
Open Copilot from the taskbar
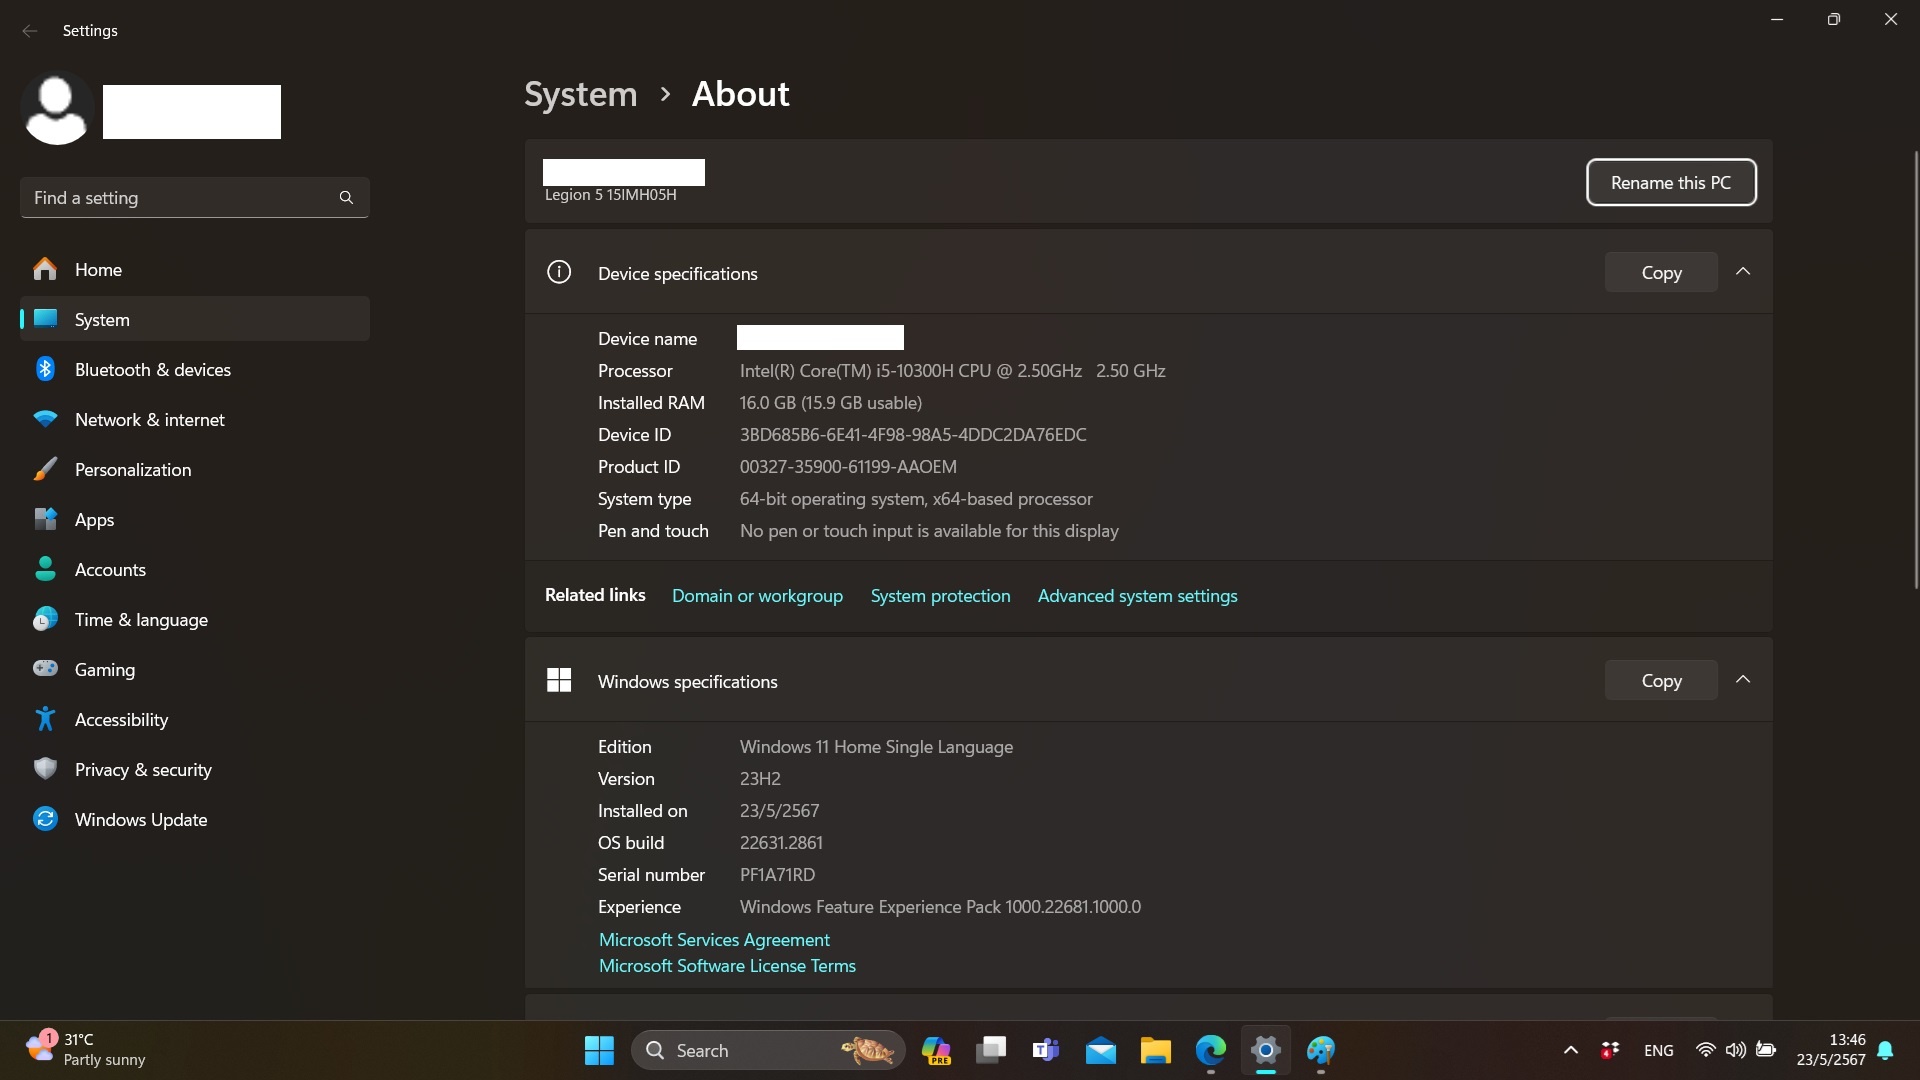tap(936, 1050)
